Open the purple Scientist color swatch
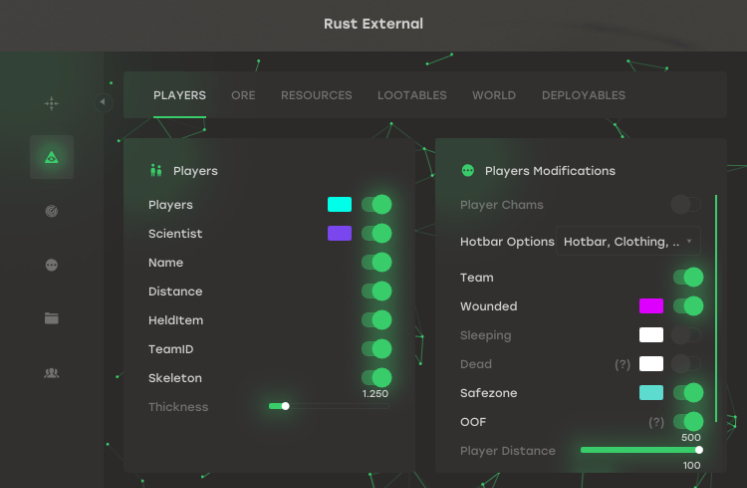 [x=340, y=234]
